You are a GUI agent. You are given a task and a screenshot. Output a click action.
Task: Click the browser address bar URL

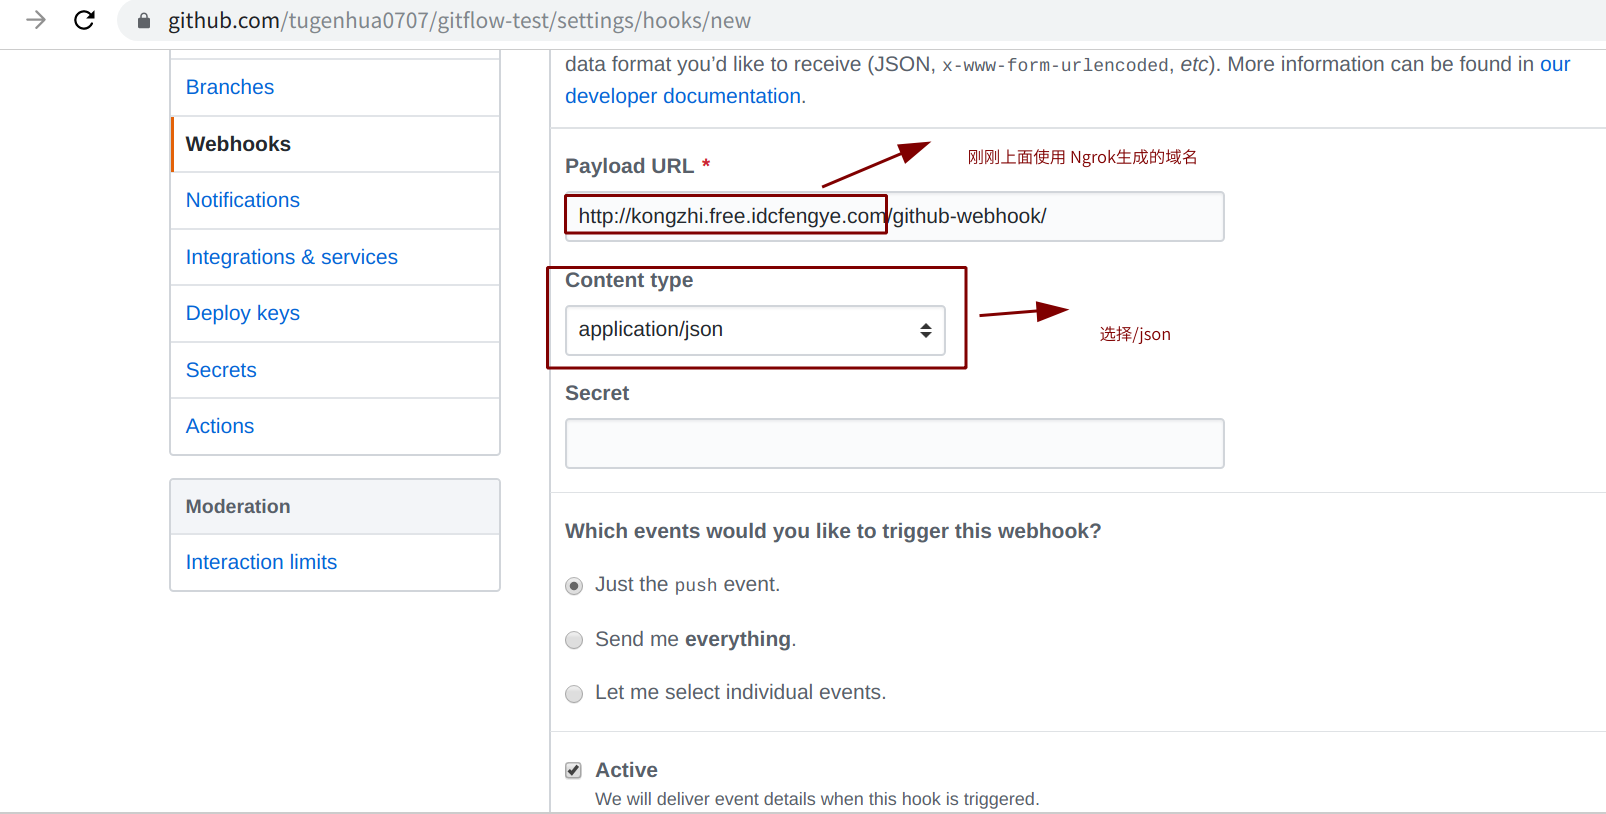(x=460, y=21)
